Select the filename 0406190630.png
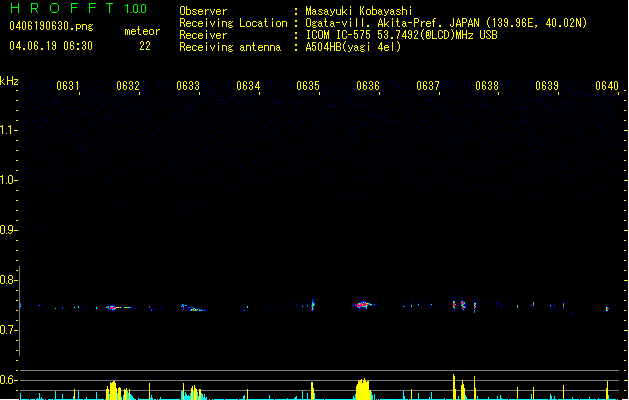Image resolution: width=629 pixels, height=400 pixels. click(x=51, y=26)
